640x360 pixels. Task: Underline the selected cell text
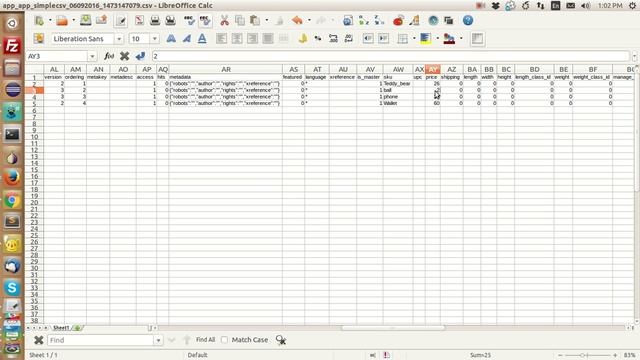(202, 39)
